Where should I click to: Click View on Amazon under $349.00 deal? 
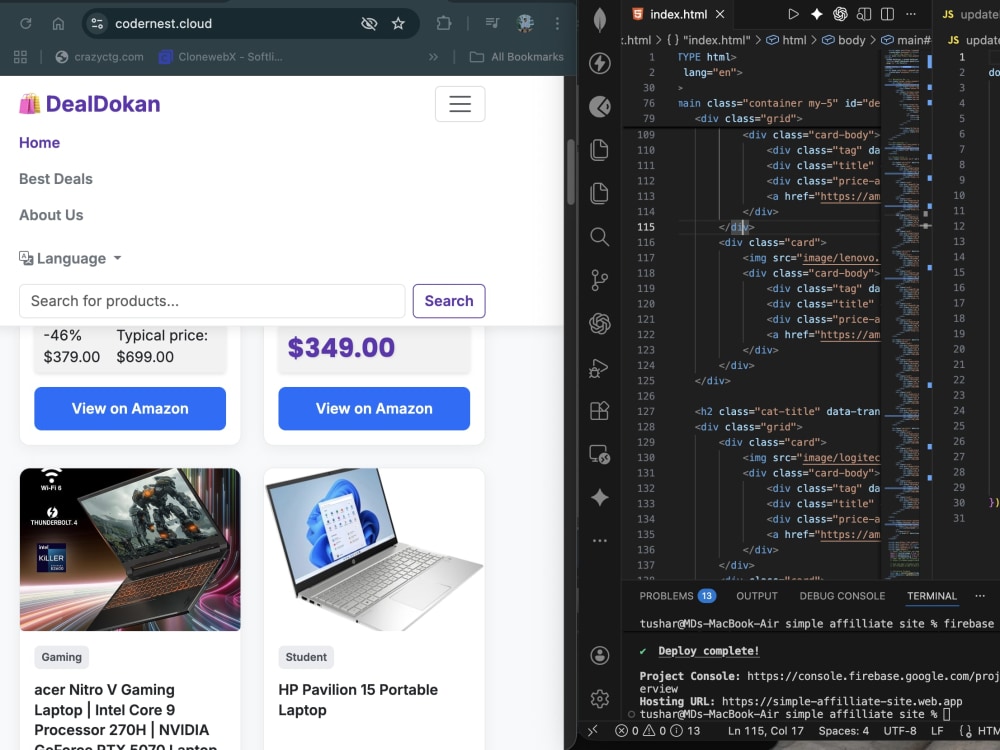374,409
